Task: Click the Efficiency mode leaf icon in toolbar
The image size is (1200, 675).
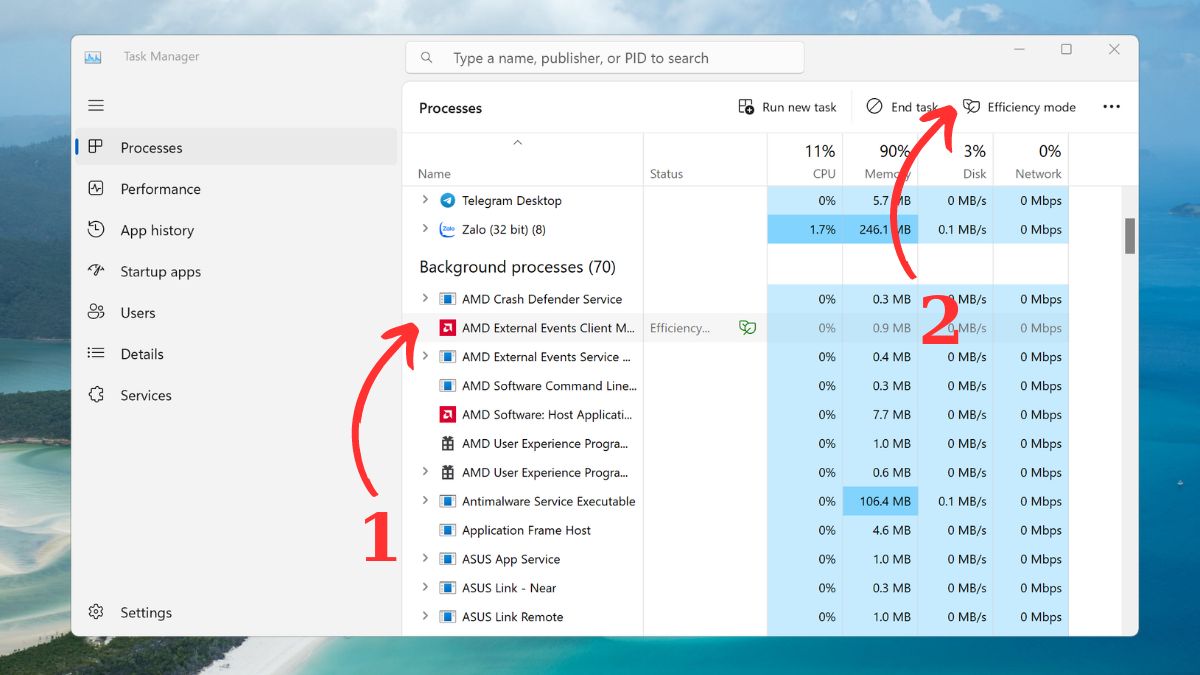Action: point(971,107)
